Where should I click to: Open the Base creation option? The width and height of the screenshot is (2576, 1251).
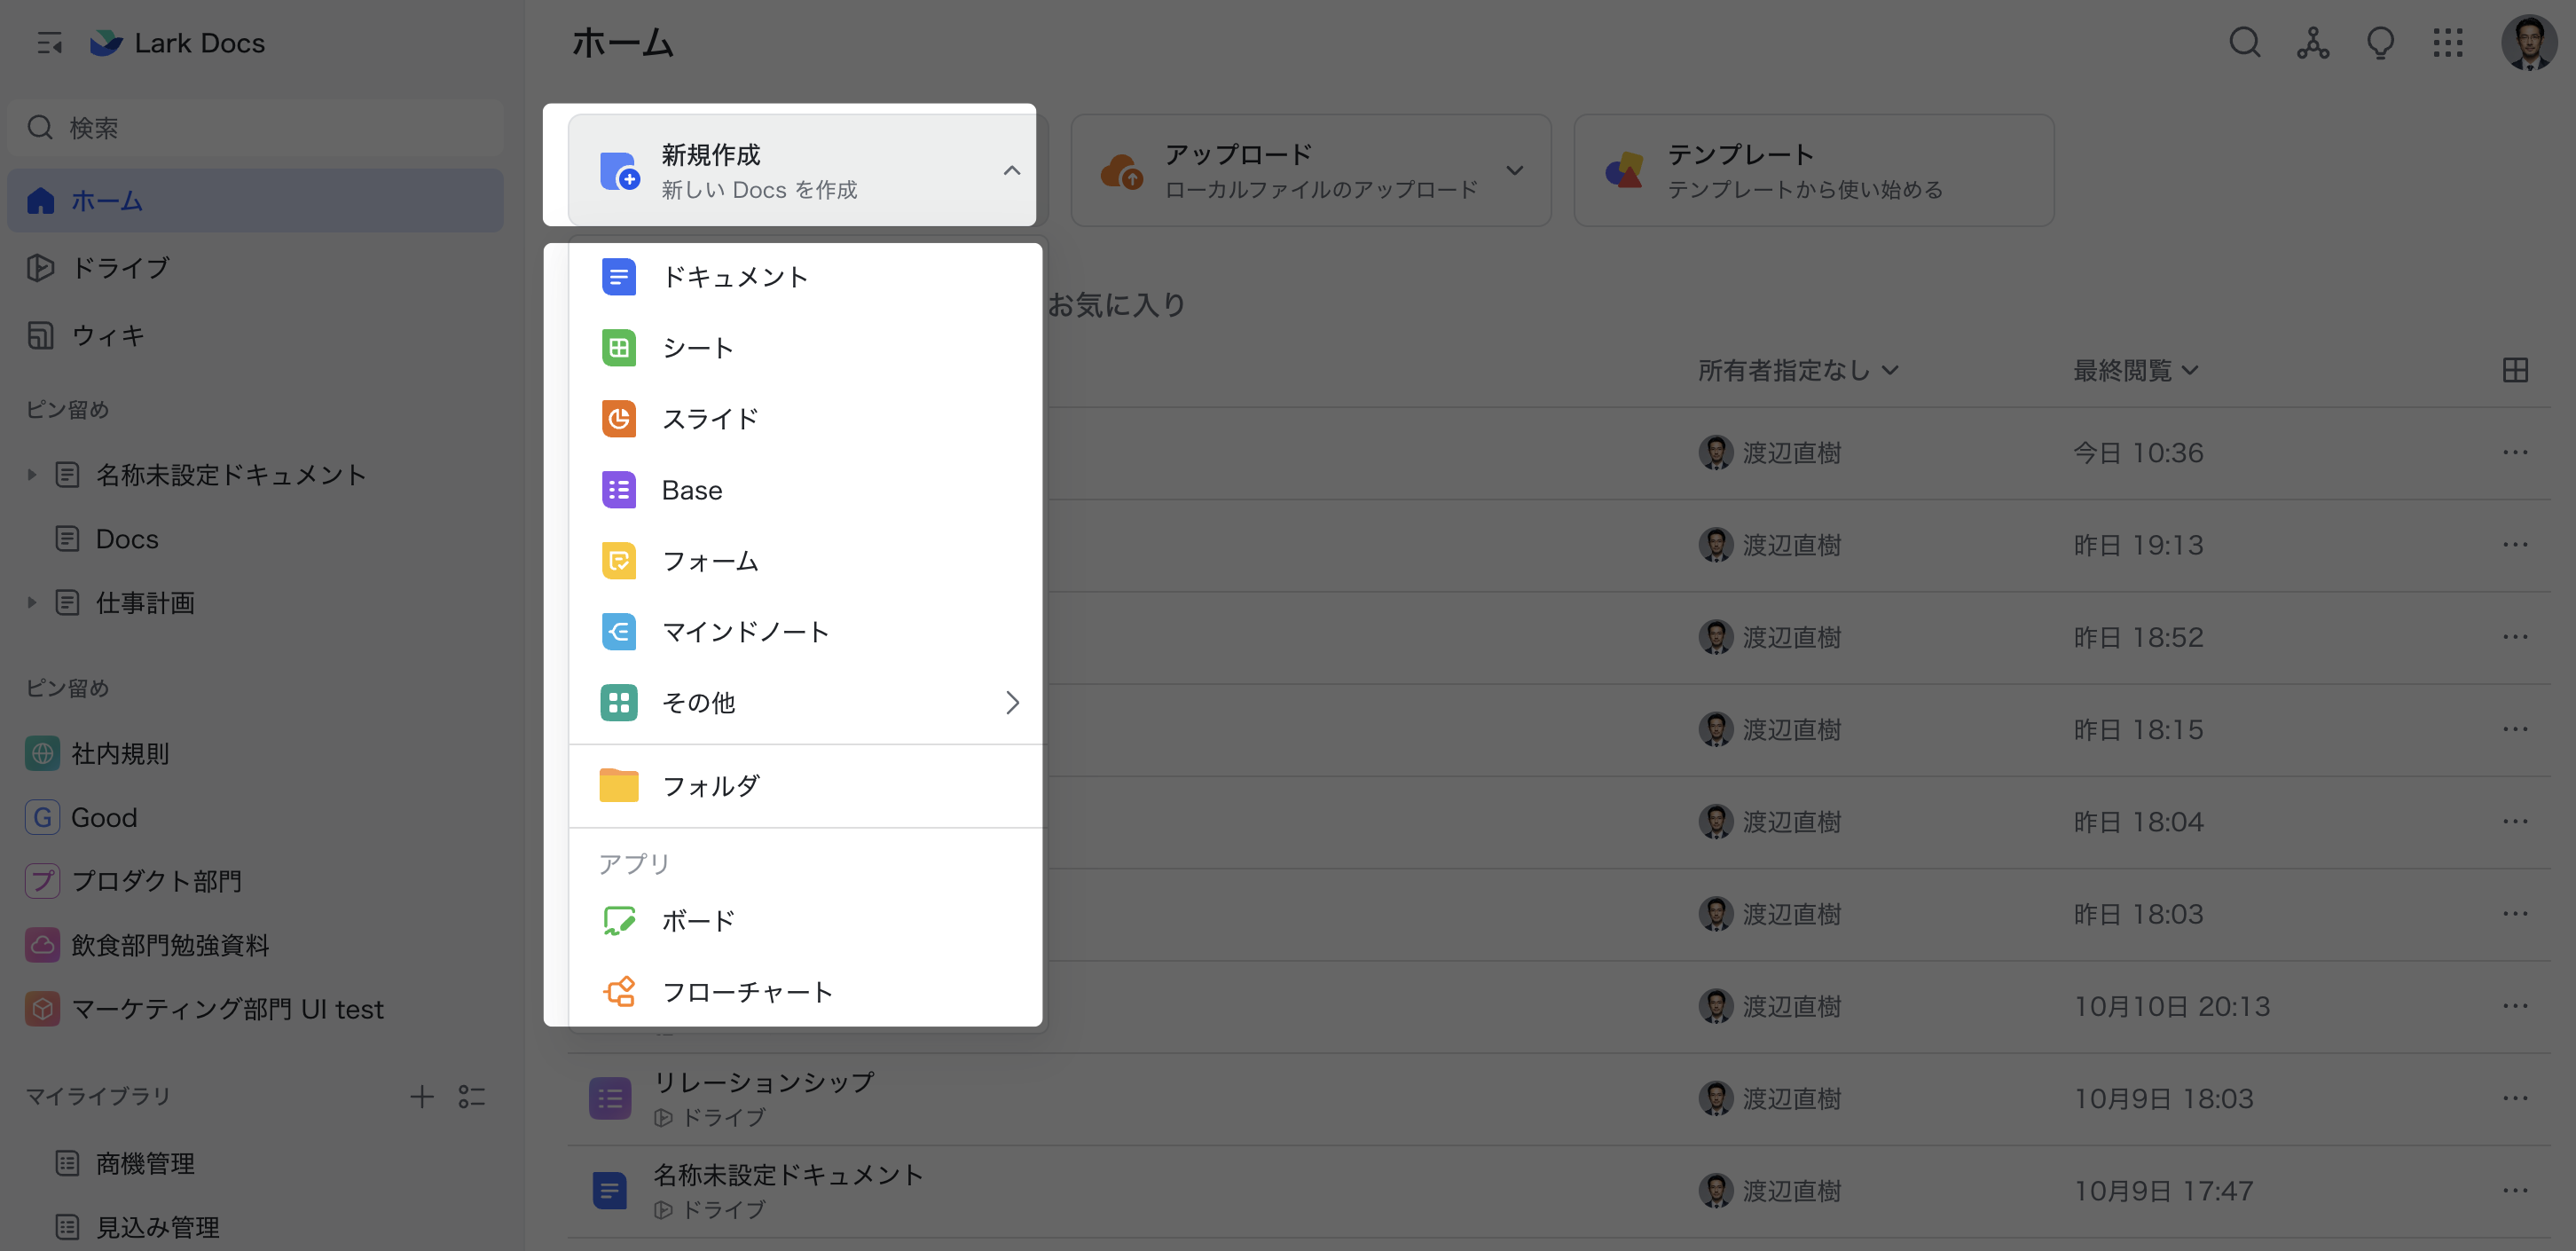click(x=692, y=490)
